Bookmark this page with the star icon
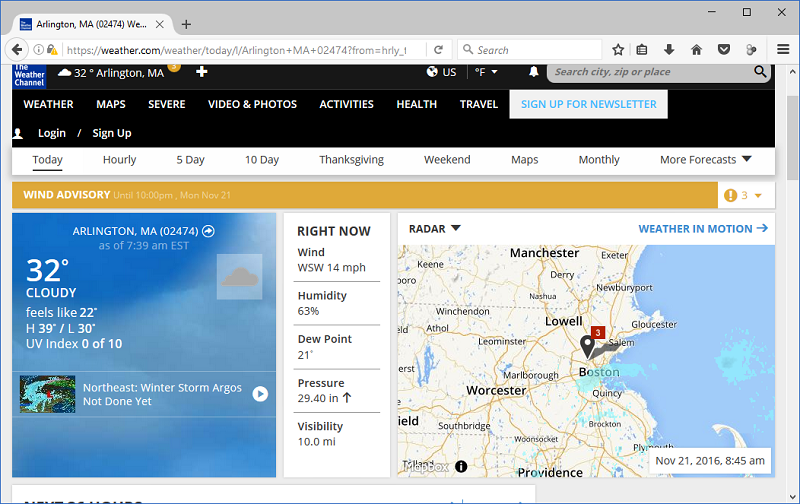The width and height of the screenshot is (800, 504). pyautogui.click(x=618, y=50)
